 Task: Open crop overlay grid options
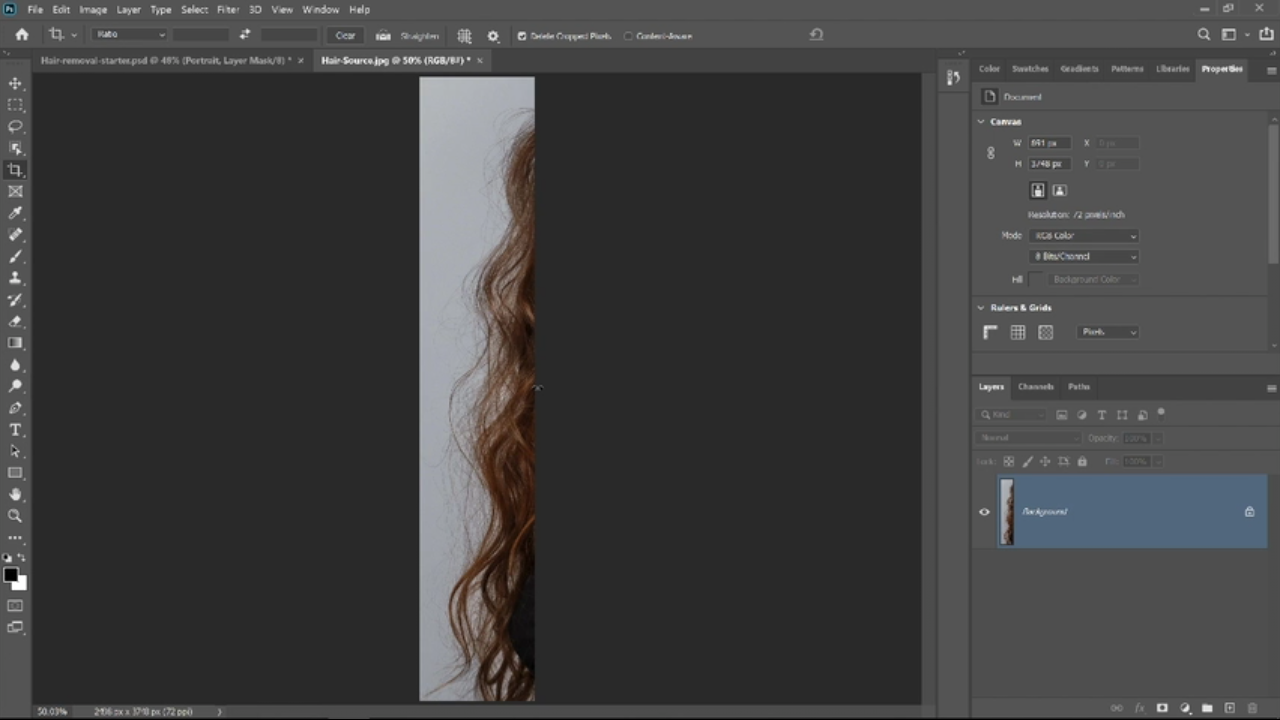tap(464, 36)
